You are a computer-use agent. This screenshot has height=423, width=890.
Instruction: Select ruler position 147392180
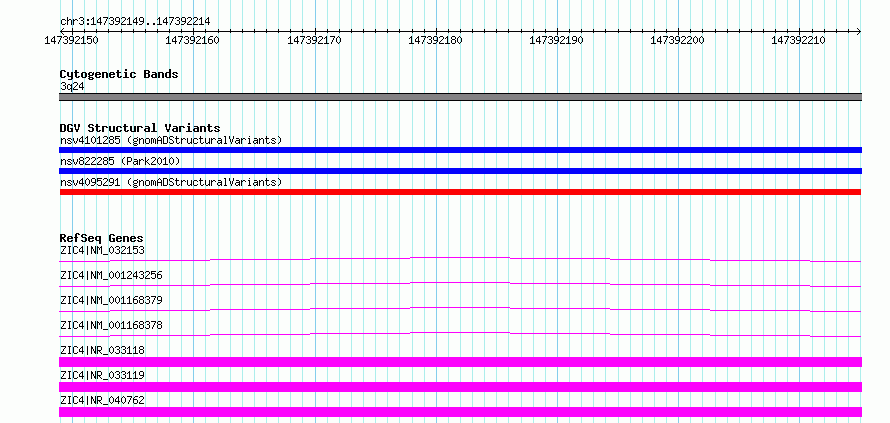coord(435,40)
